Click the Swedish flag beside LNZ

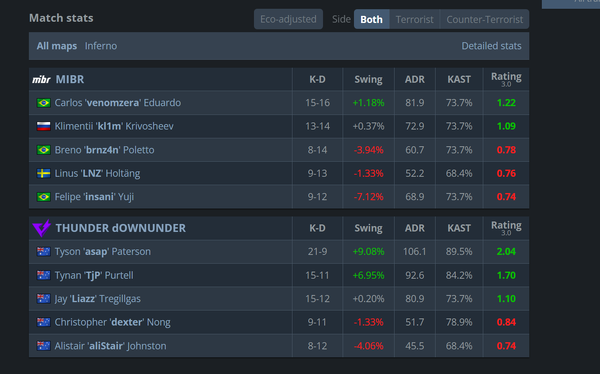44,173
